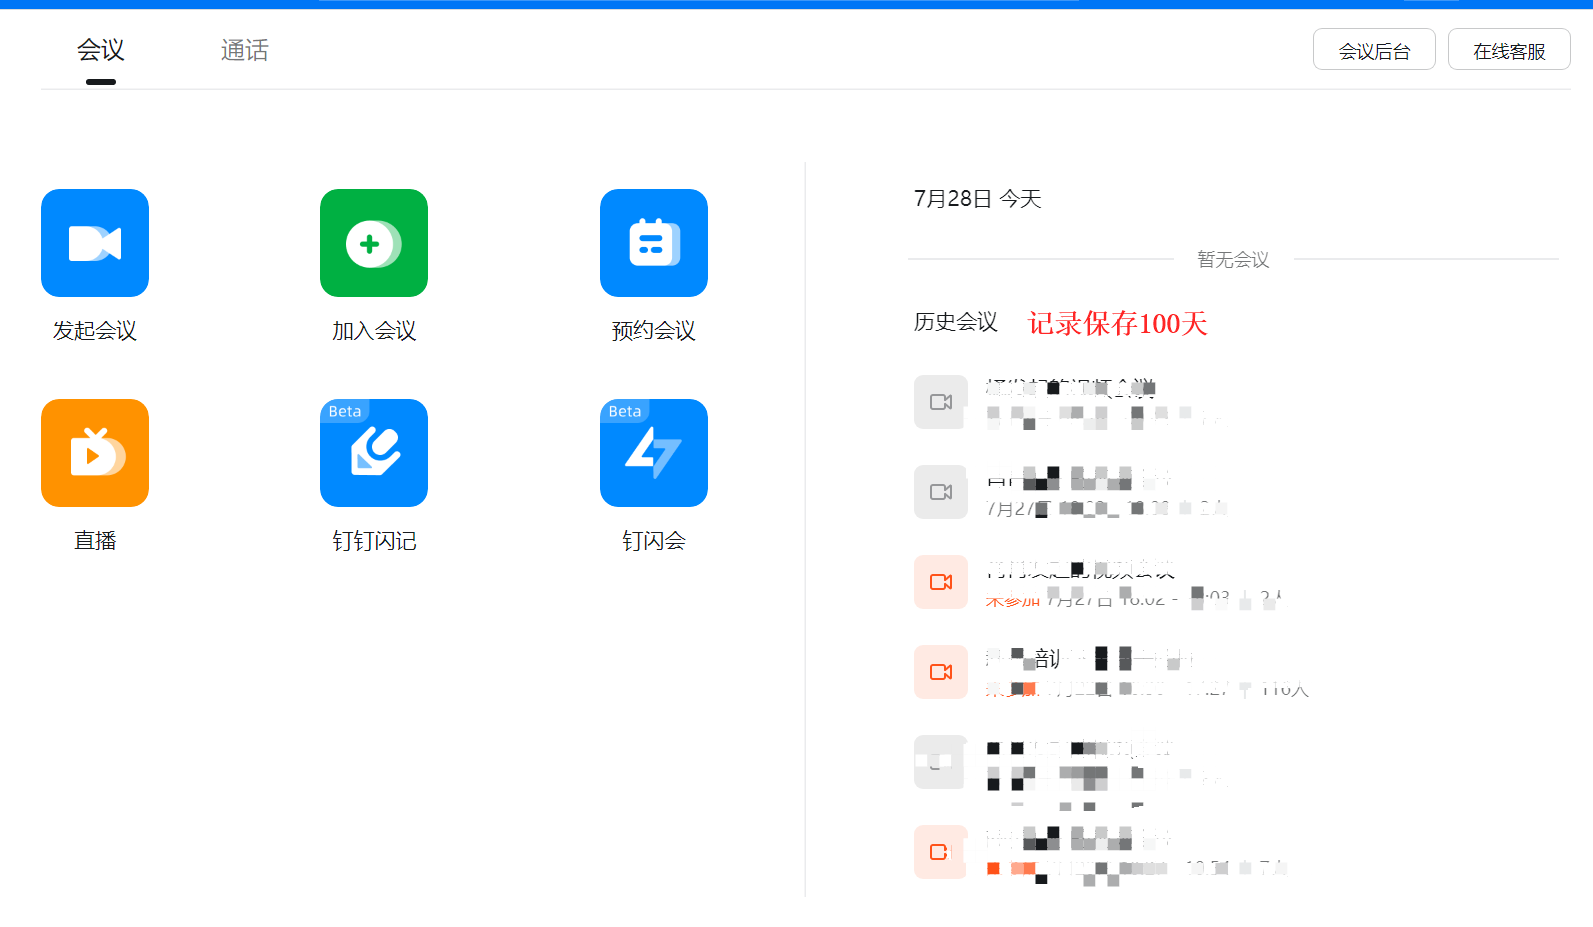Click the 预约会议 text label
Screen dimensions: 1593x927
click(654, 331)
